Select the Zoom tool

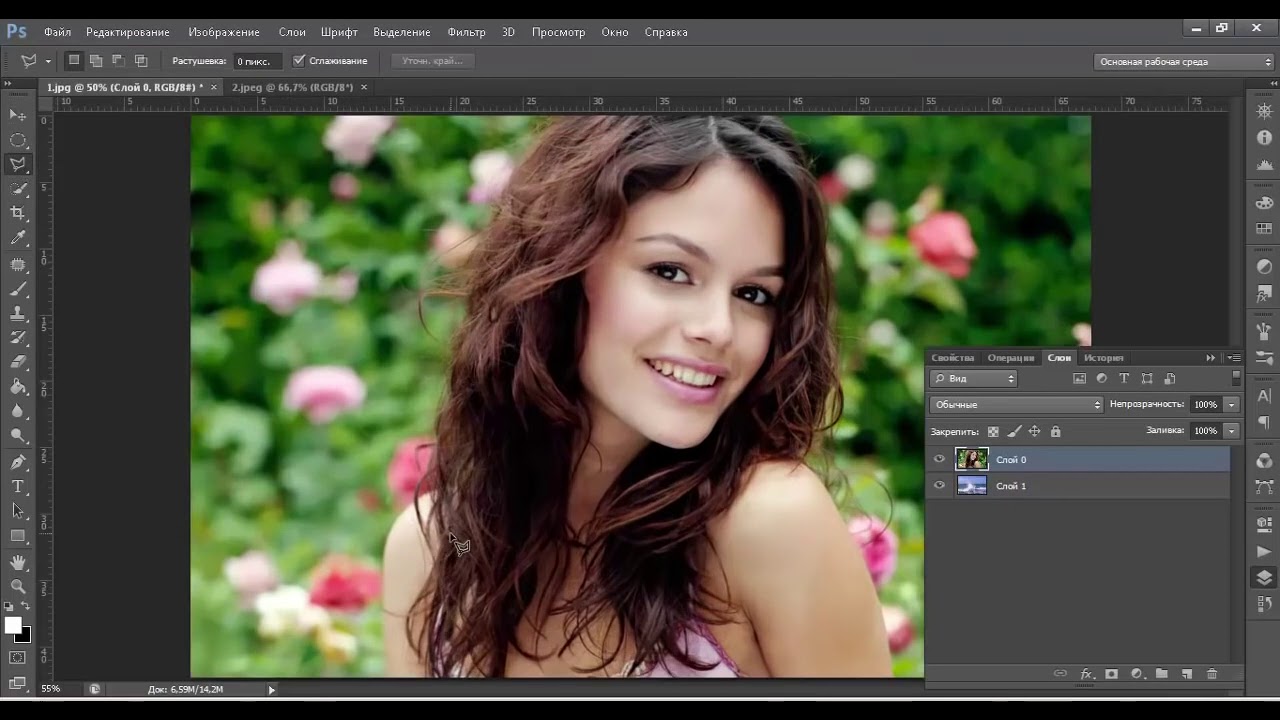pyautogui.click(x=18, y=587)
